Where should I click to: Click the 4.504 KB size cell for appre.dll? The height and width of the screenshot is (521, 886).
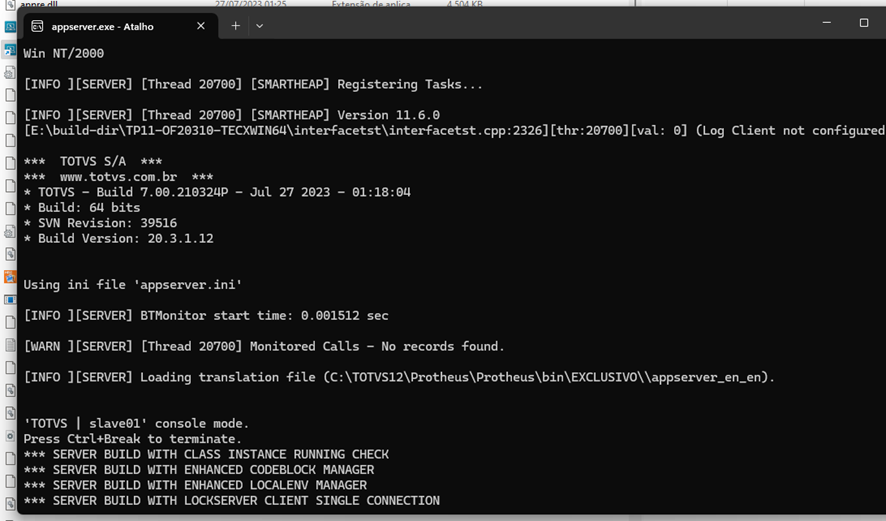coord(464,4)
